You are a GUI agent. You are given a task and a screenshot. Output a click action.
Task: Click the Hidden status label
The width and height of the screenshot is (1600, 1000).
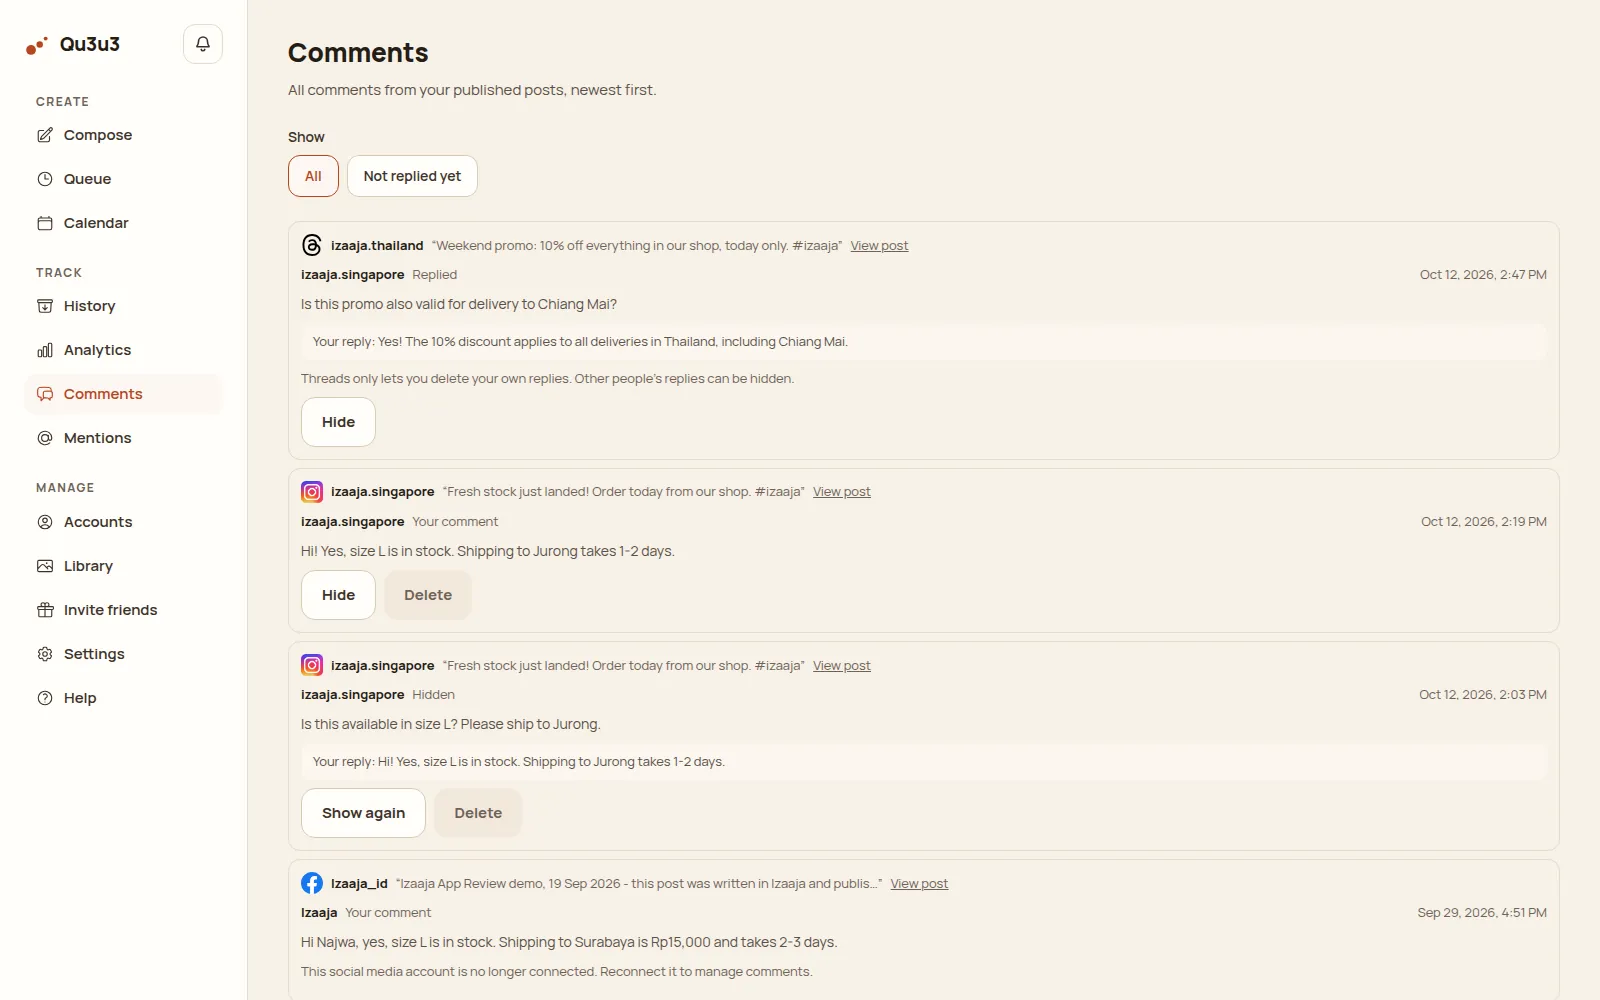point(433,695)
